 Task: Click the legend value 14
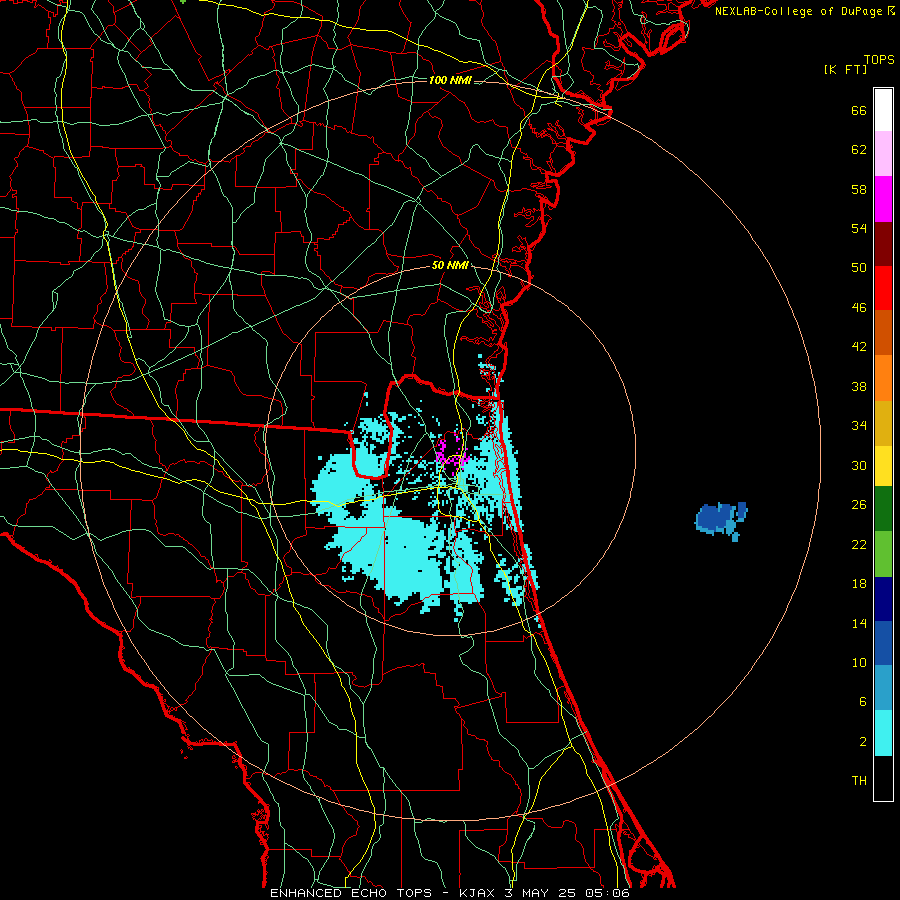(x=859, y=623)
